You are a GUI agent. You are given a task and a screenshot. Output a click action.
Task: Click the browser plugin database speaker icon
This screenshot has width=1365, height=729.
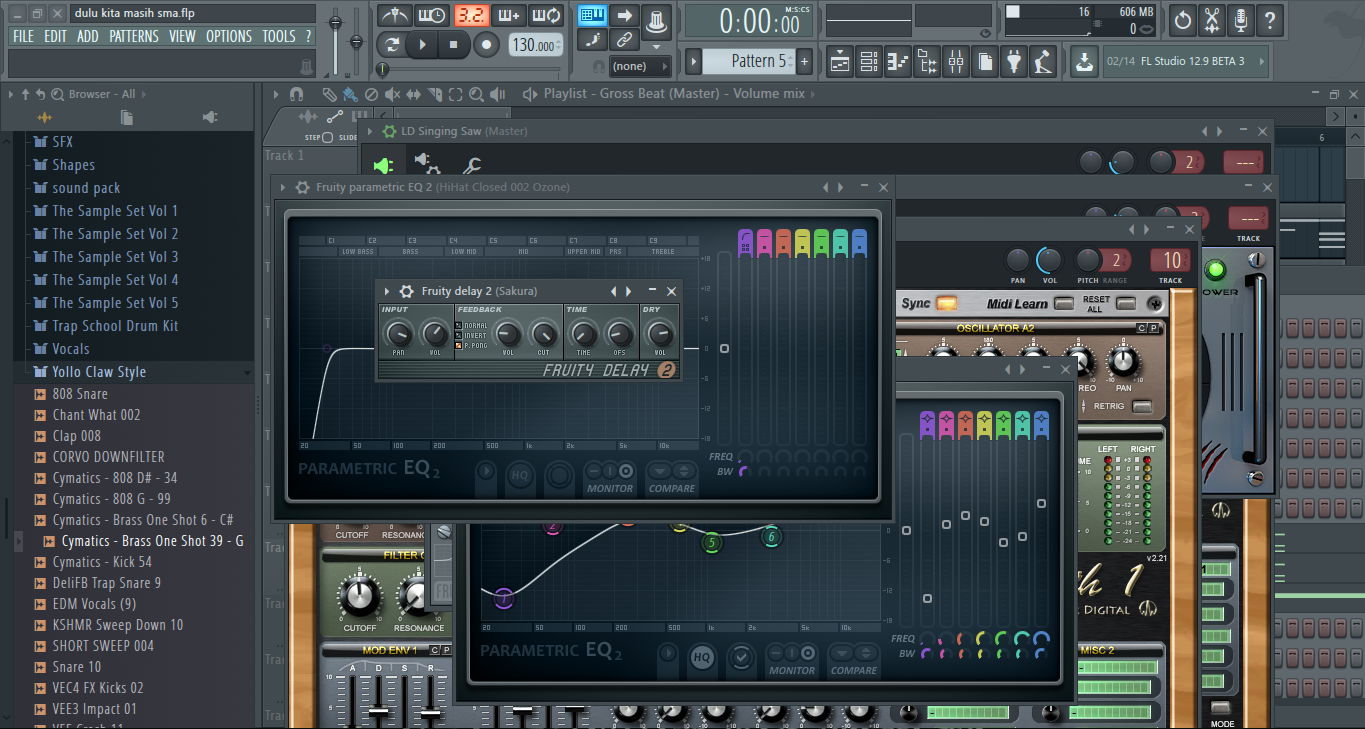pos(210,117)
